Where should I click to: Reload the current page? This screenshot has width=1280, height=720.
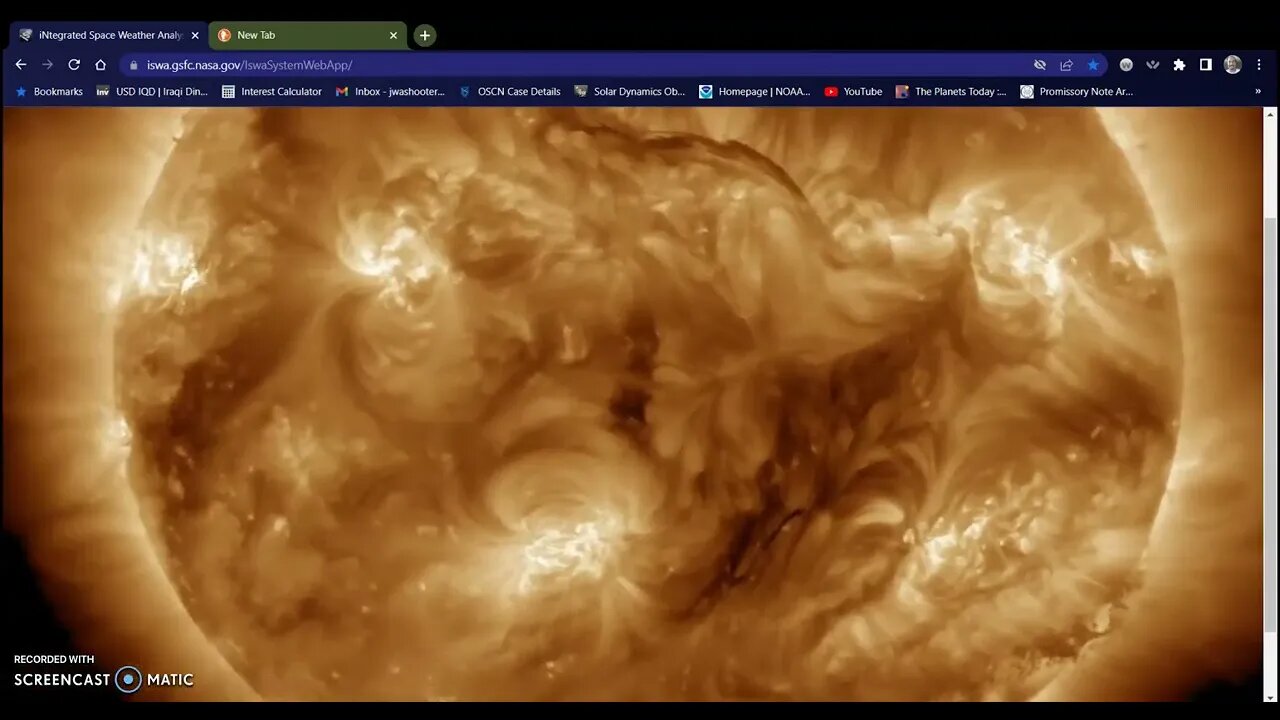point(74,64)
